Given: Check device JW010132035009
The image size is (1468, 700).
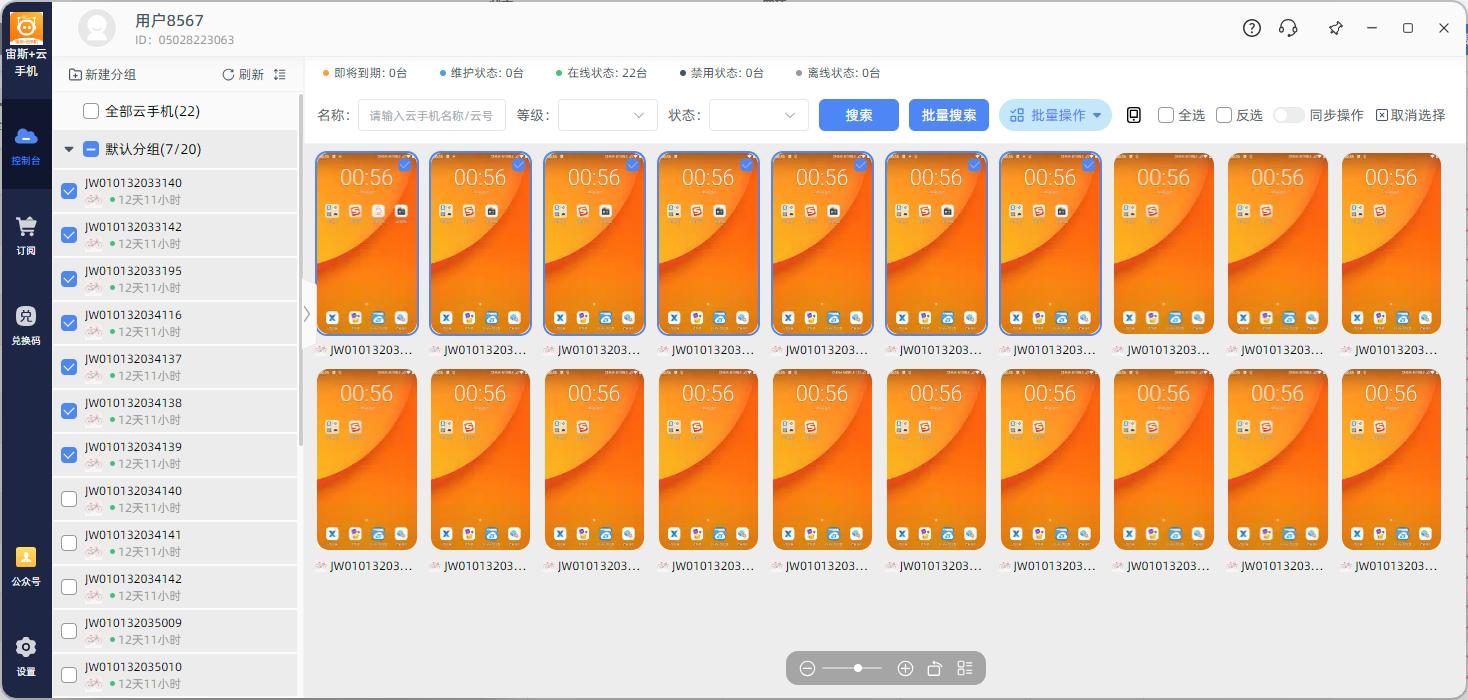Looking at the screenshot, I should coord(69,631).
